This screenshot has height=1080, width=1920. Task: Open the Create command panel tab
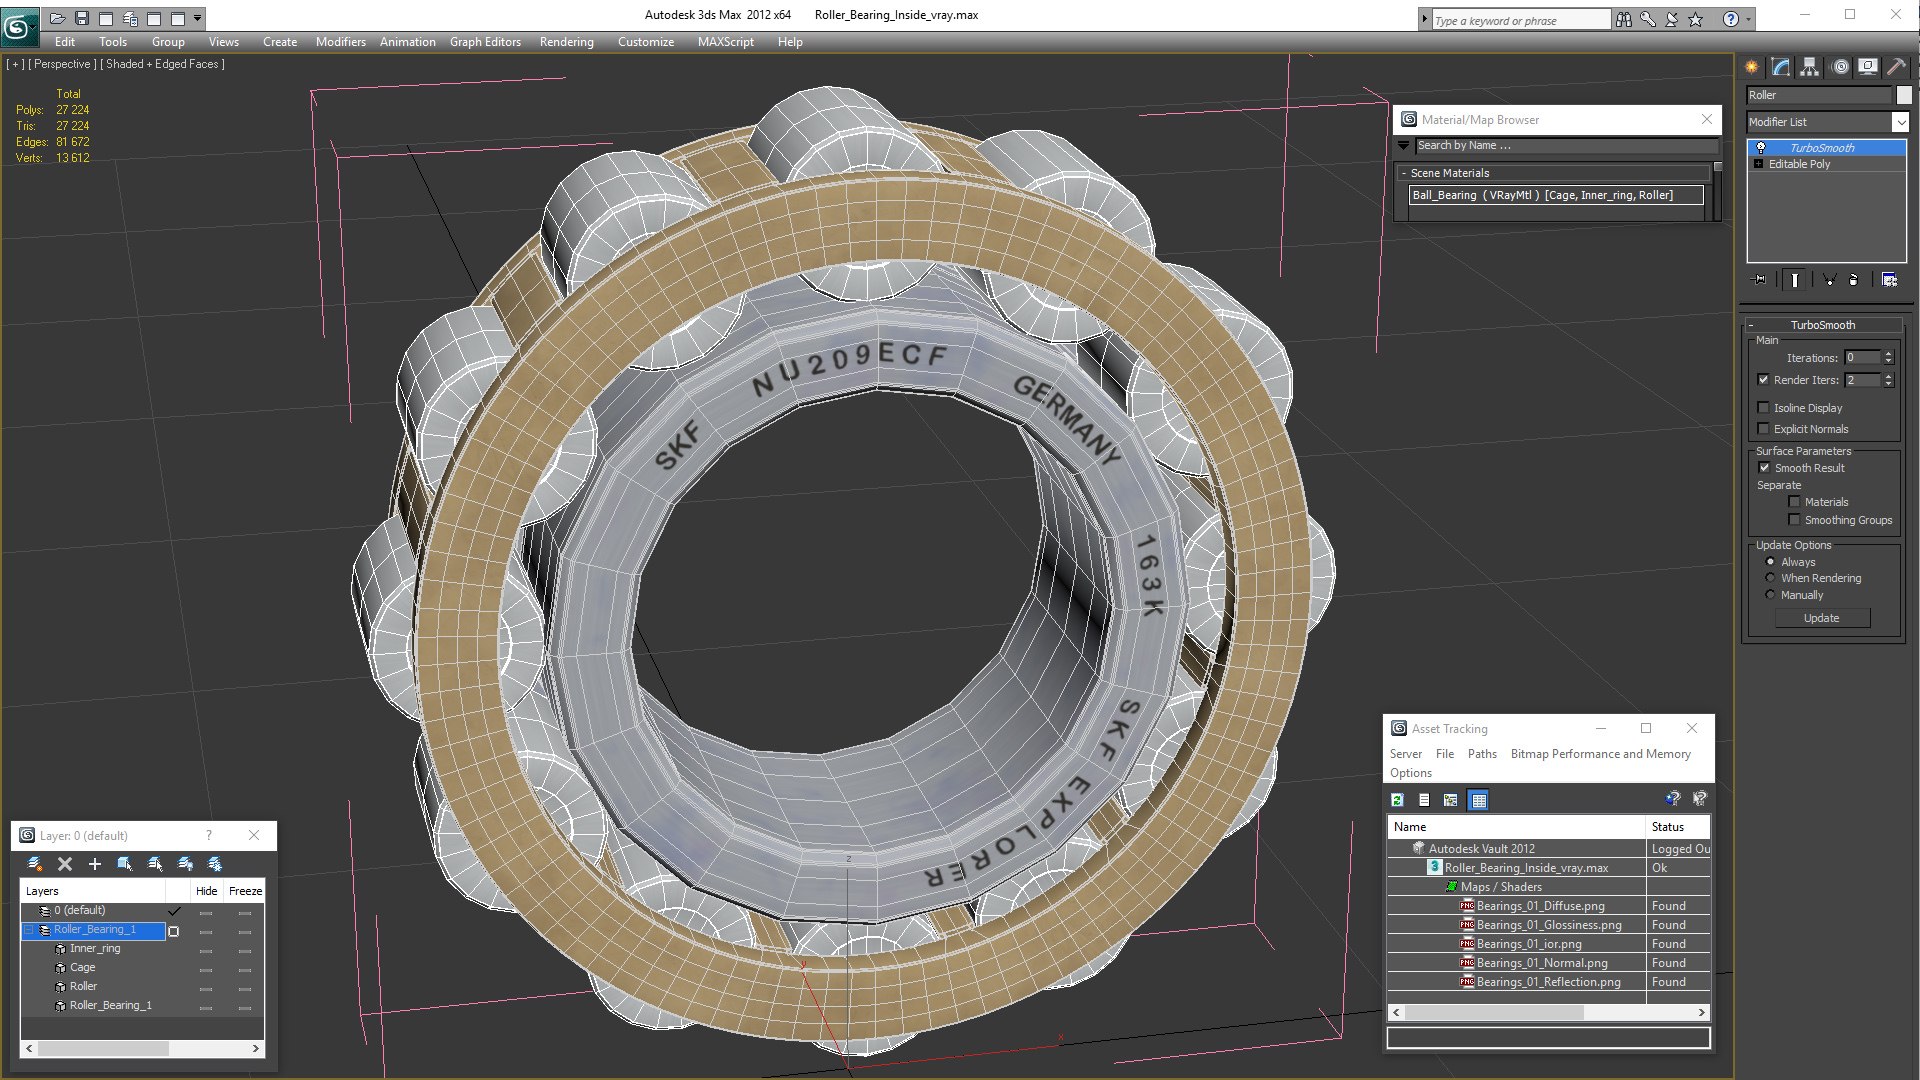click(1752, 67)
